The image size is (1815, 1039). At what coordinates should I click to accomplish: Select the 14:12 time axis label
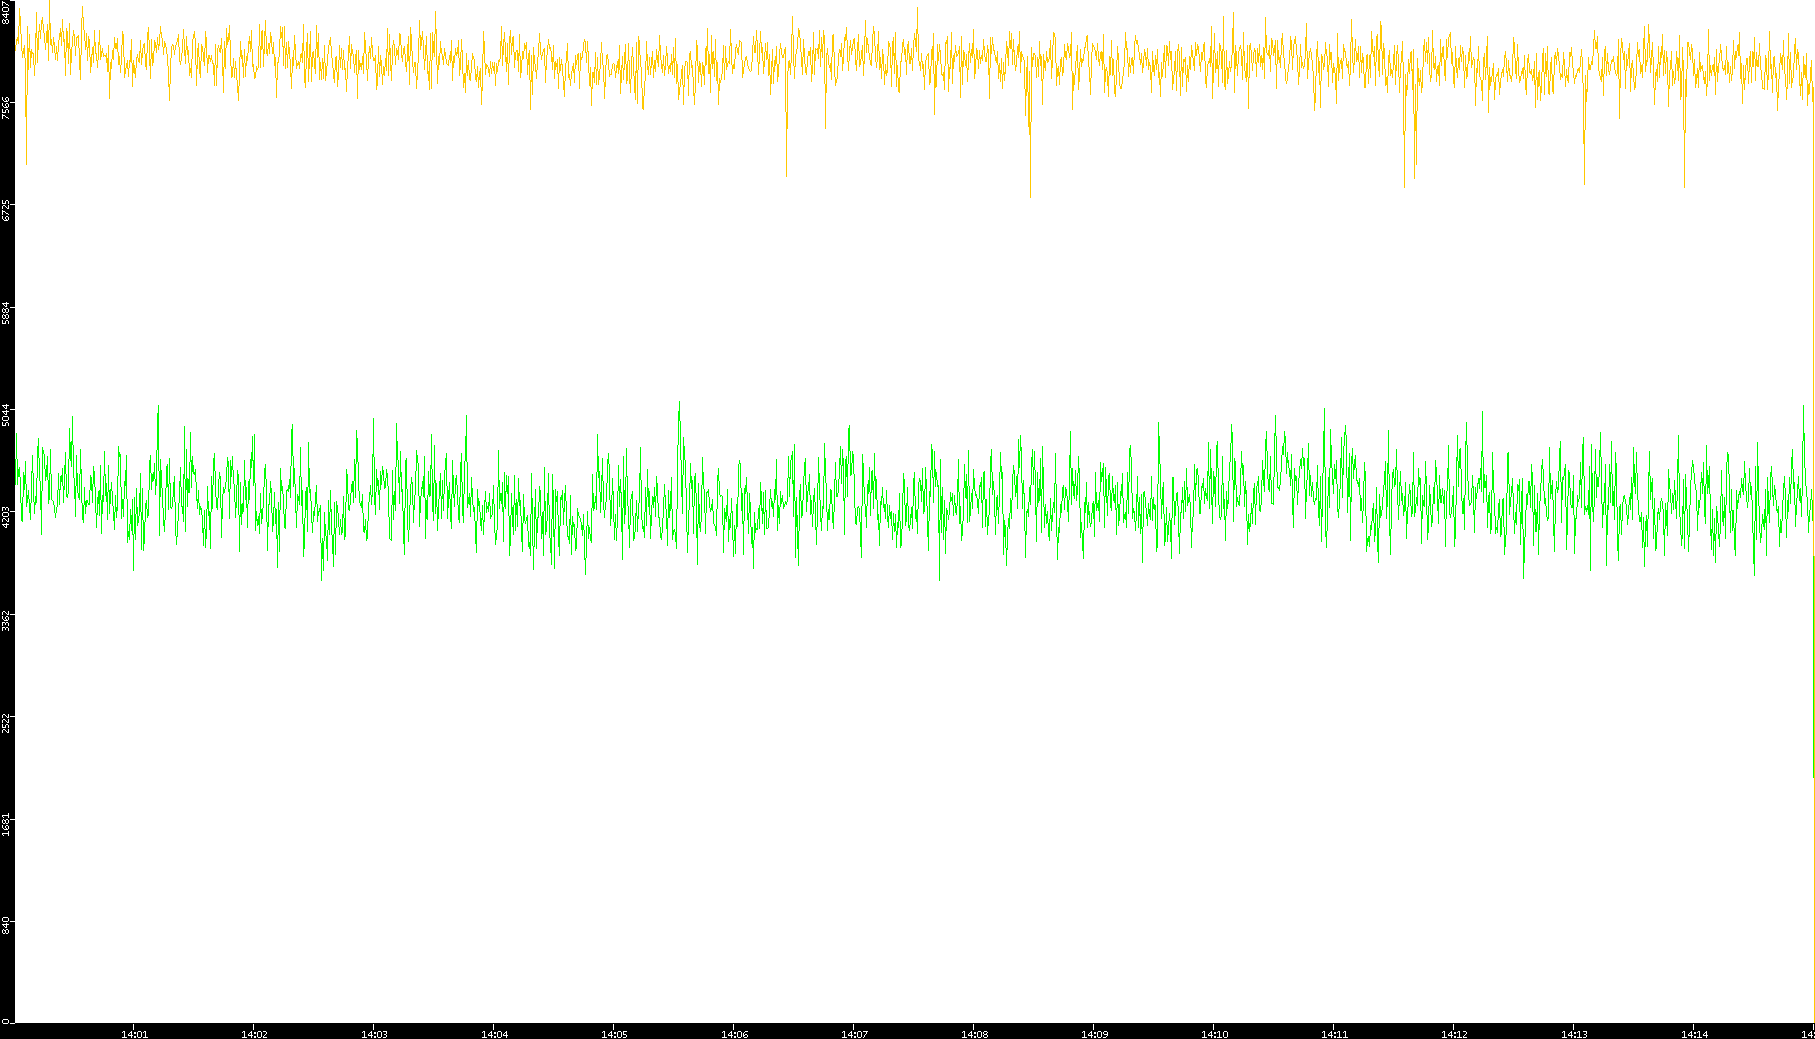tap(1454, 1034)
